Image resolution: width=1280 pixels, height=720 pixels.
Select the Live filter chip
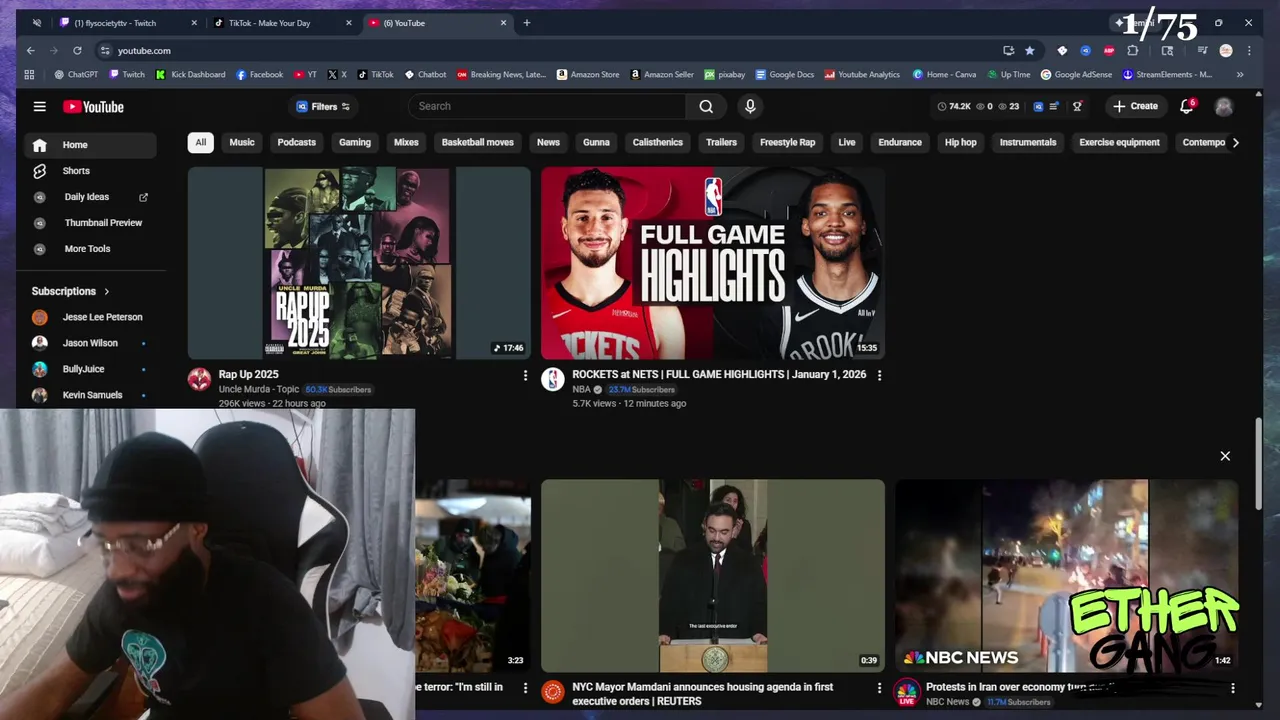tap(847, 142)
